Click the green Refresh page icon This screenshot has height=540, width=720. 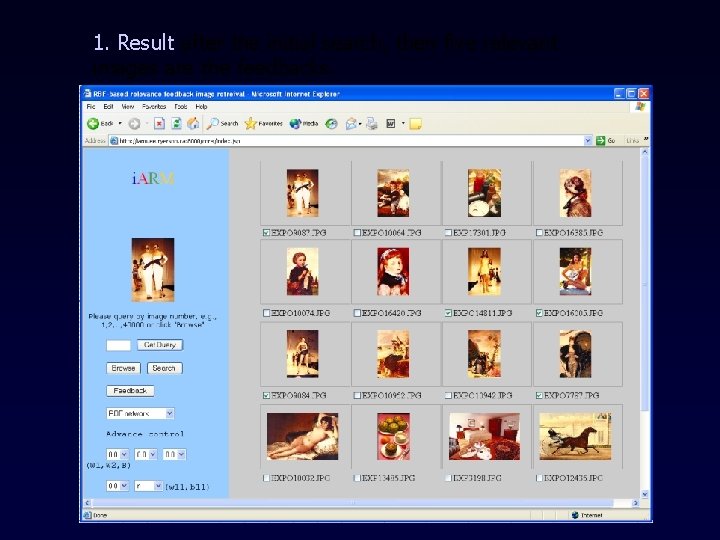click(x=176, y=124)
